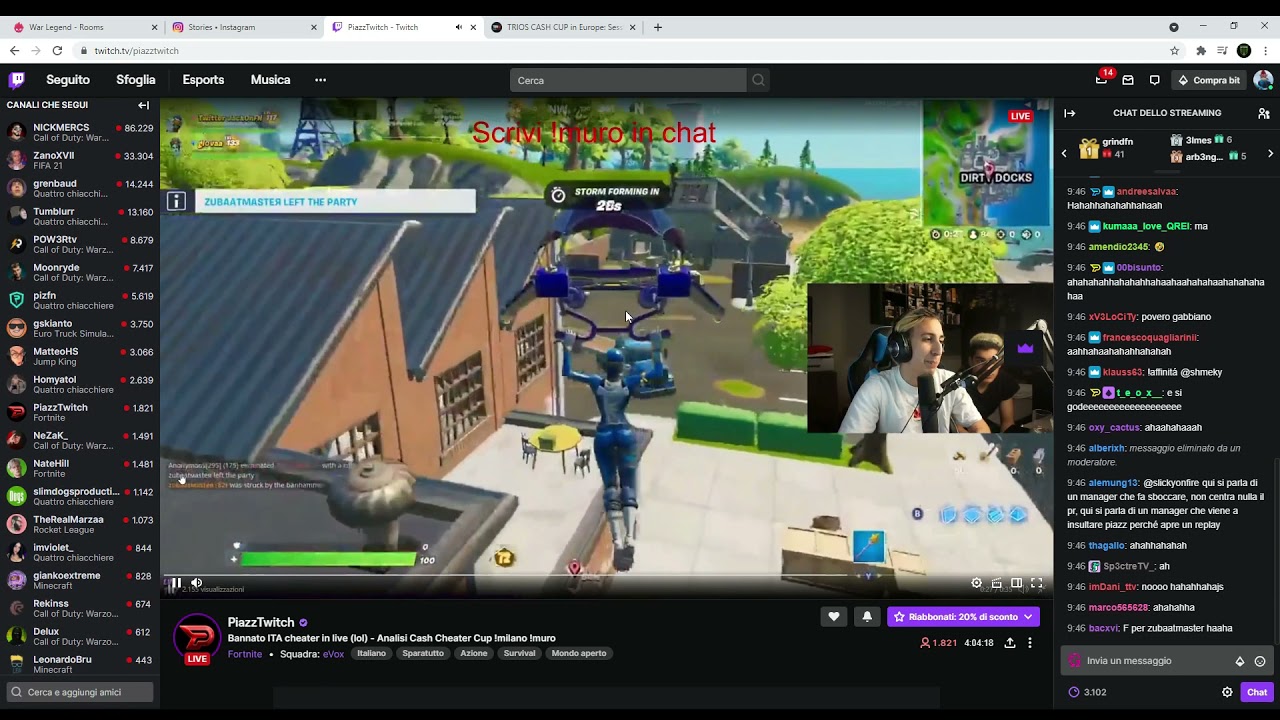The height and width of the screenshot is (720, 1280).
Task: Reload the Twitch page
Action: click(x=57, y=51)
